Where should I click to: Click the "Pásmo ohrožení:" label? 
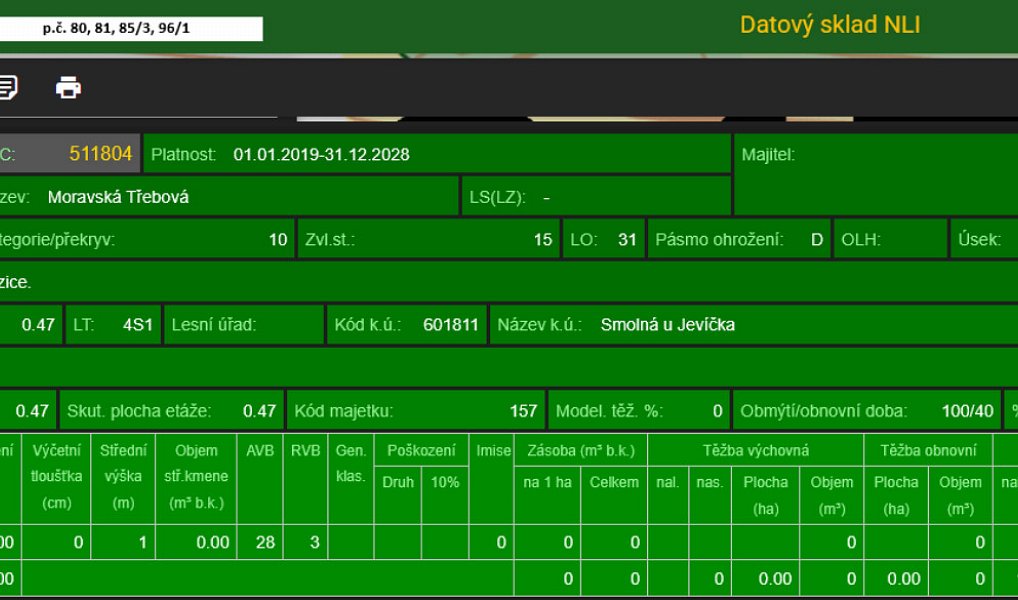tap(719, 240)
